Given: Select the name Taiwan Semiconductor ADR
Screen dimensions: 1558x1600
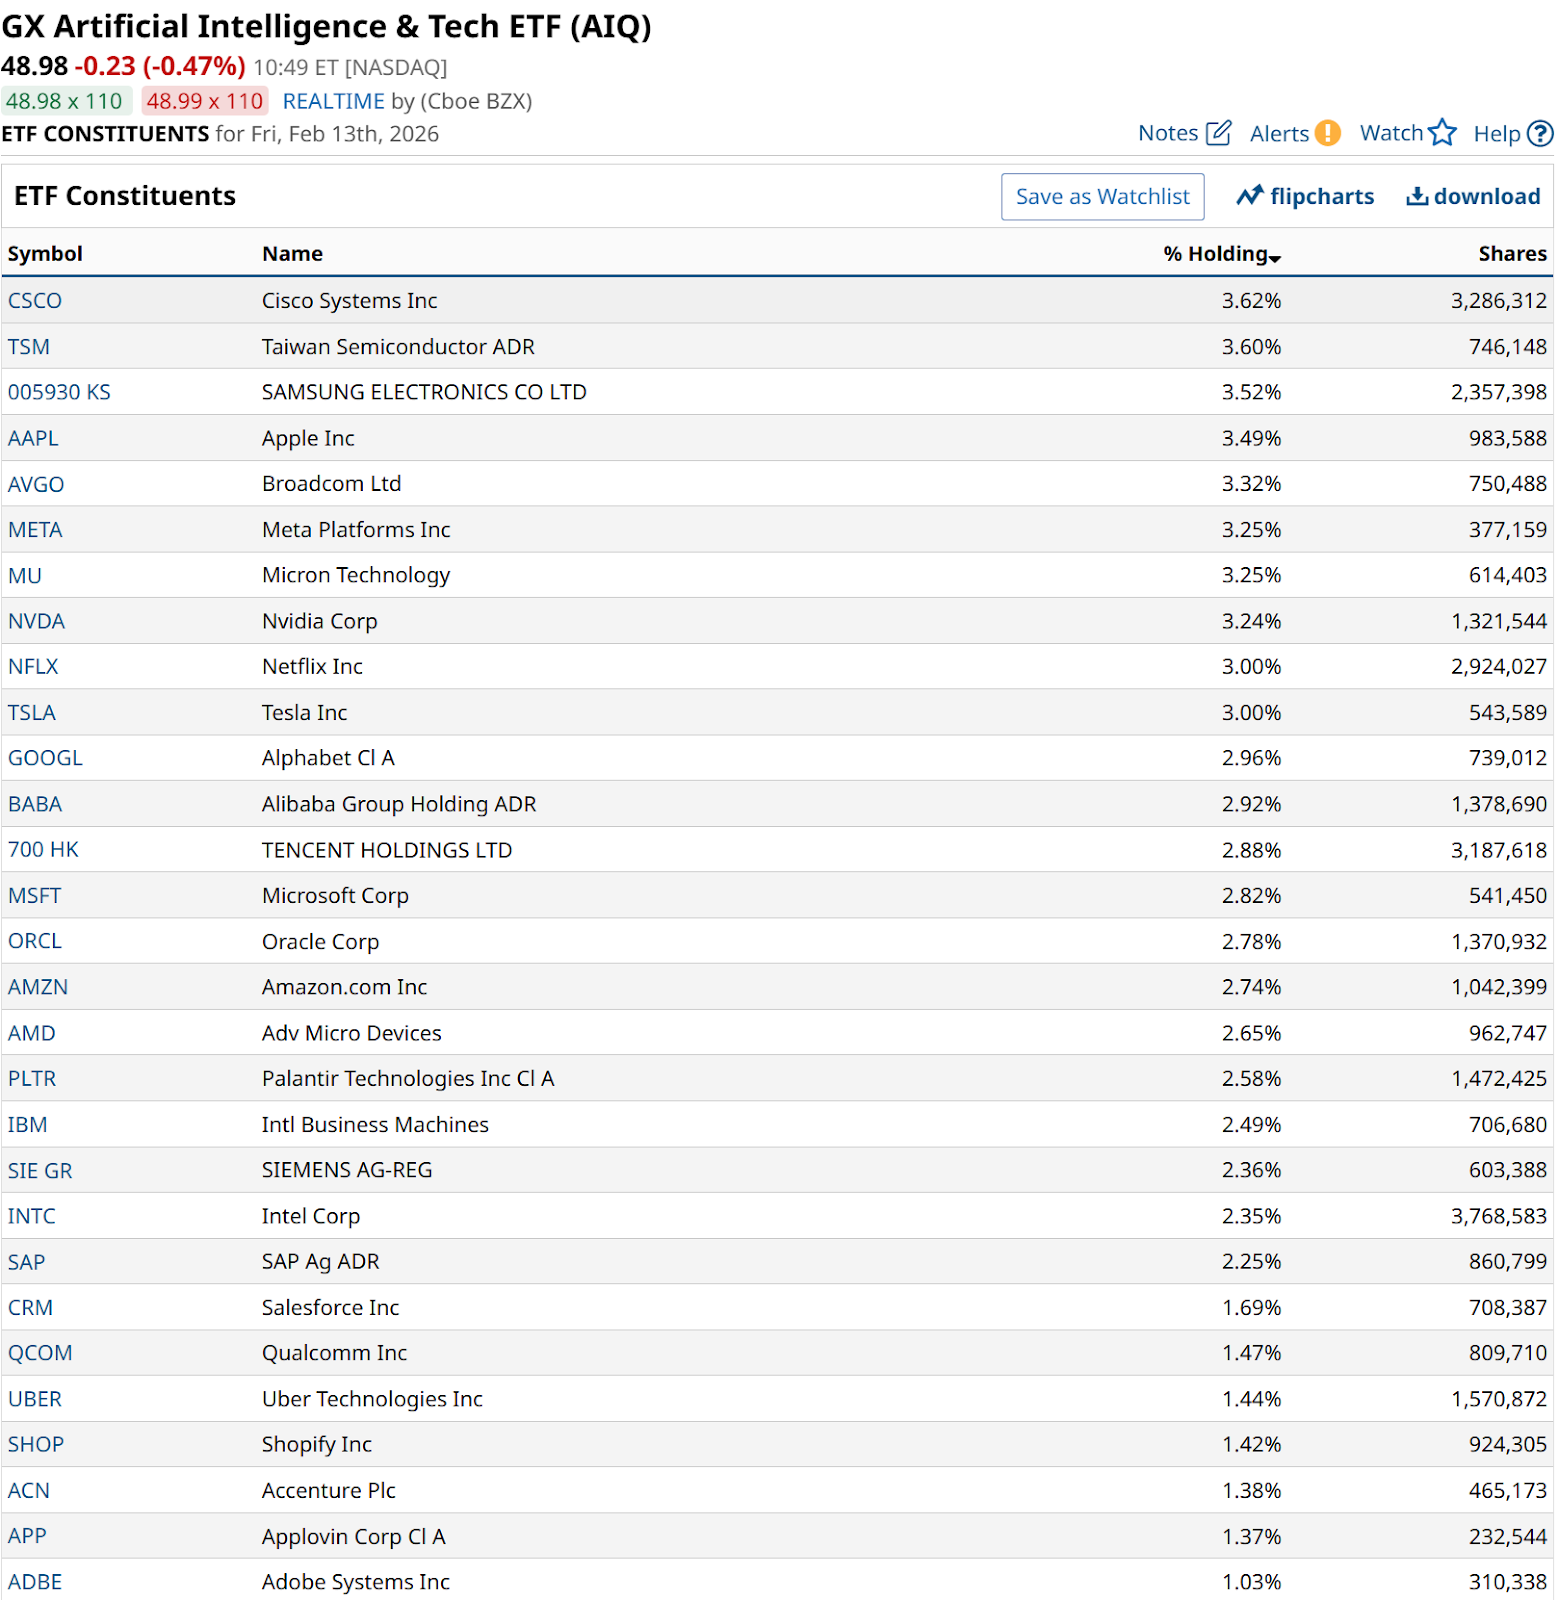Looking at the screenshot, I should coord(398,347).
